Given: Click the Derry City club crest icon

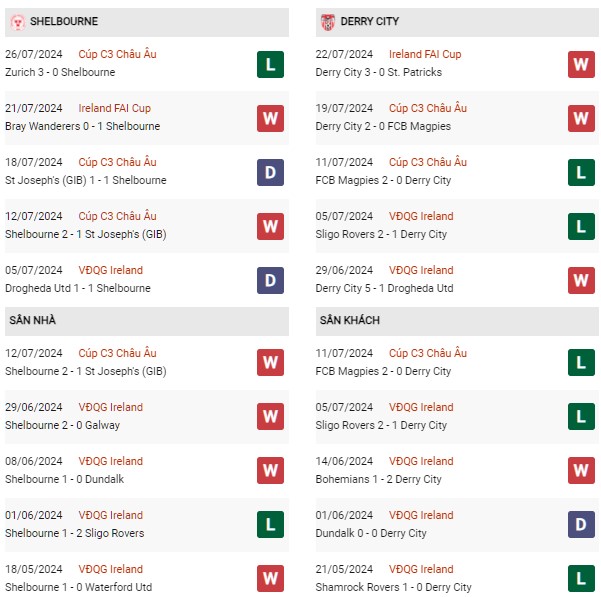Looking at the screenshot, I should pyautogui.click(x=328, y=22).
